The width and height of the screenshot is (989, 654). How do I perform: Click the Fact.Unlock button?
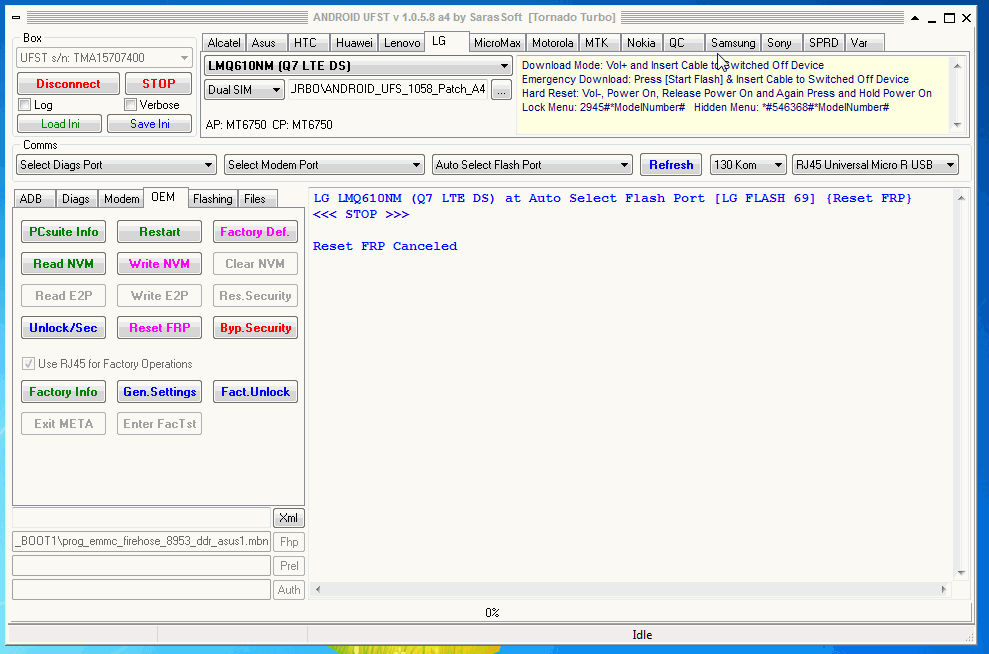point(255,392)
